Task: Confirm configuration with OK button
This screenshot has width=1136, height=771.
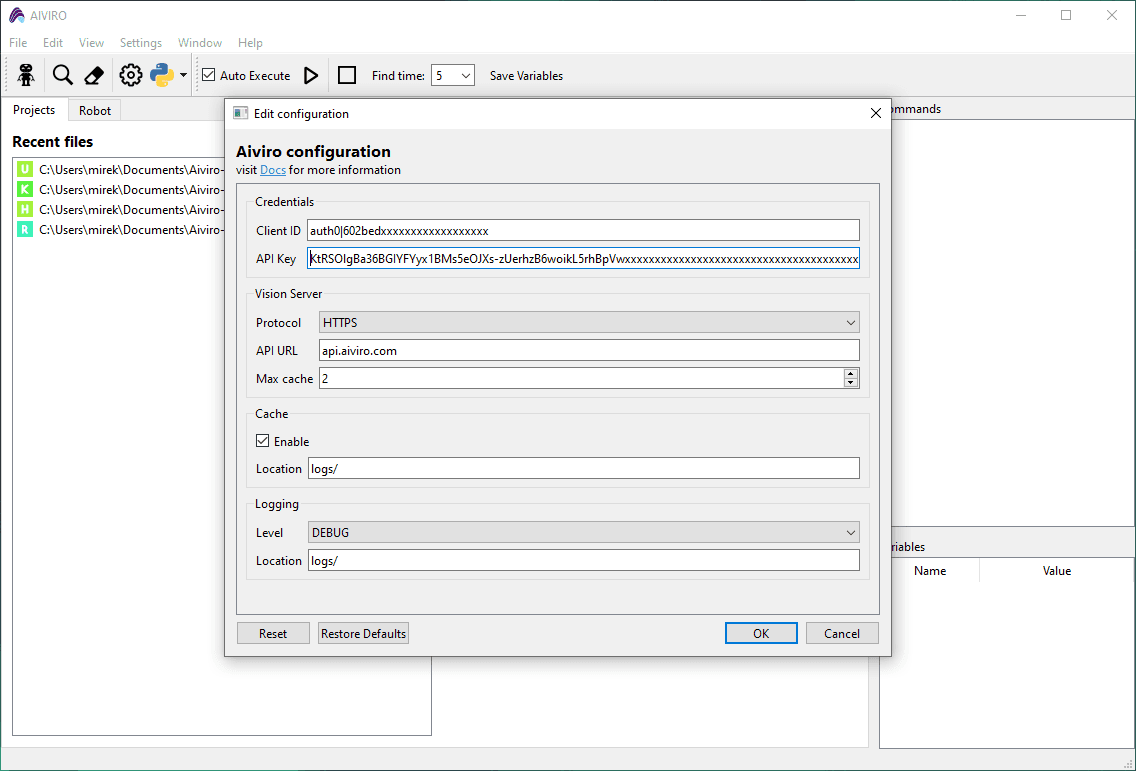Action: 761,633
